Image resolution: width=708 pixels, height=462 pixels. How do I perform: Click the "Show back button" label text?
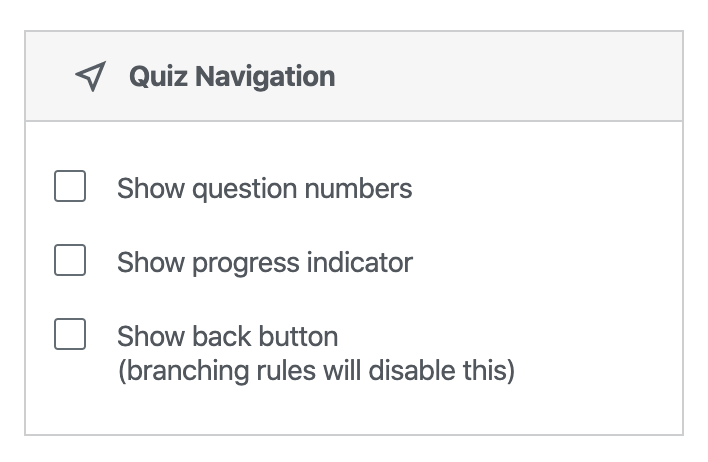[227, 336]
